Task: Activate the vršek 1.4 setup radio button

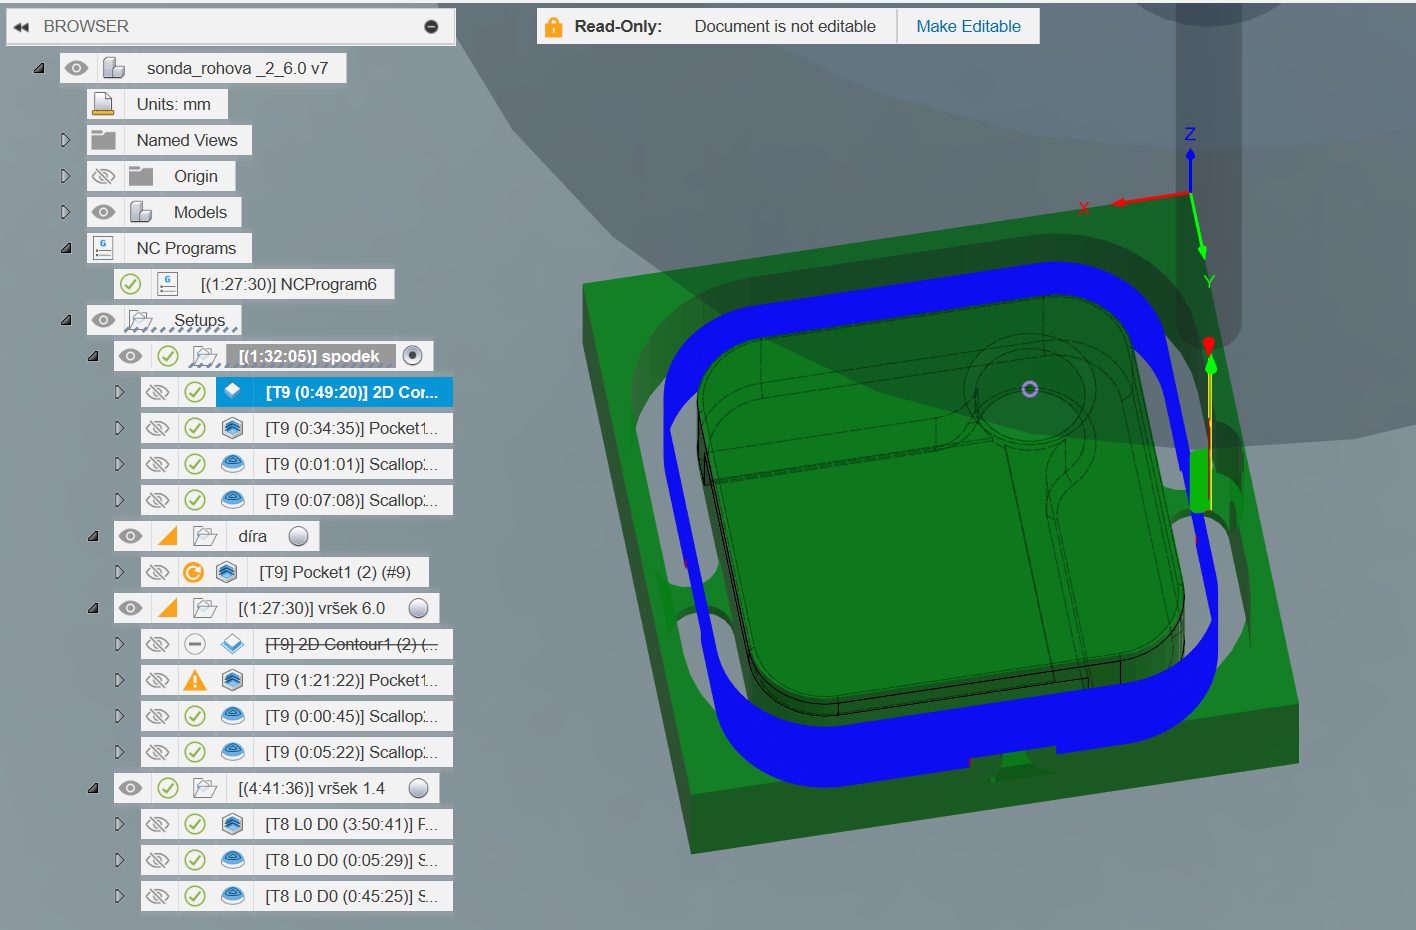Action: (x=419, y=788)
